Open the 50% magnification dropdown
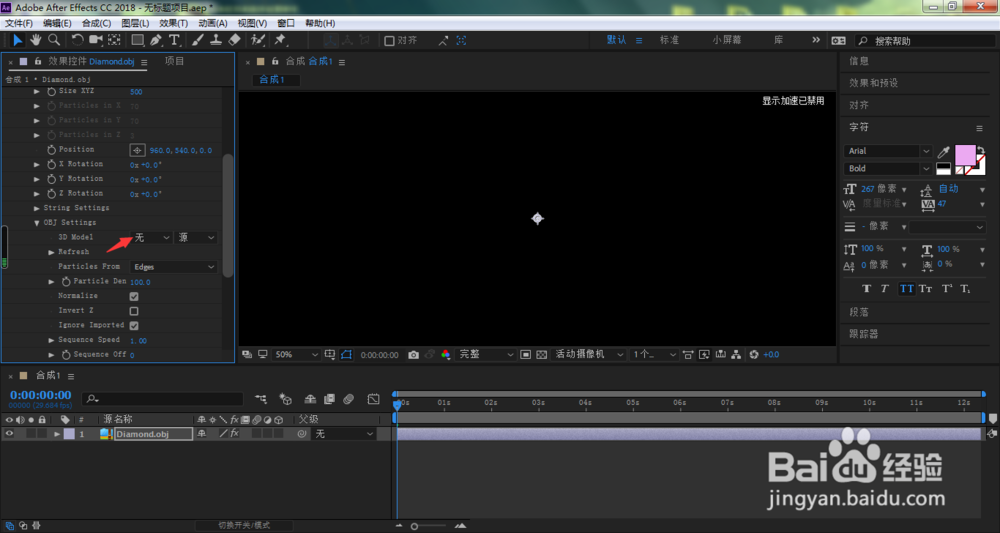 coord(295,354)
